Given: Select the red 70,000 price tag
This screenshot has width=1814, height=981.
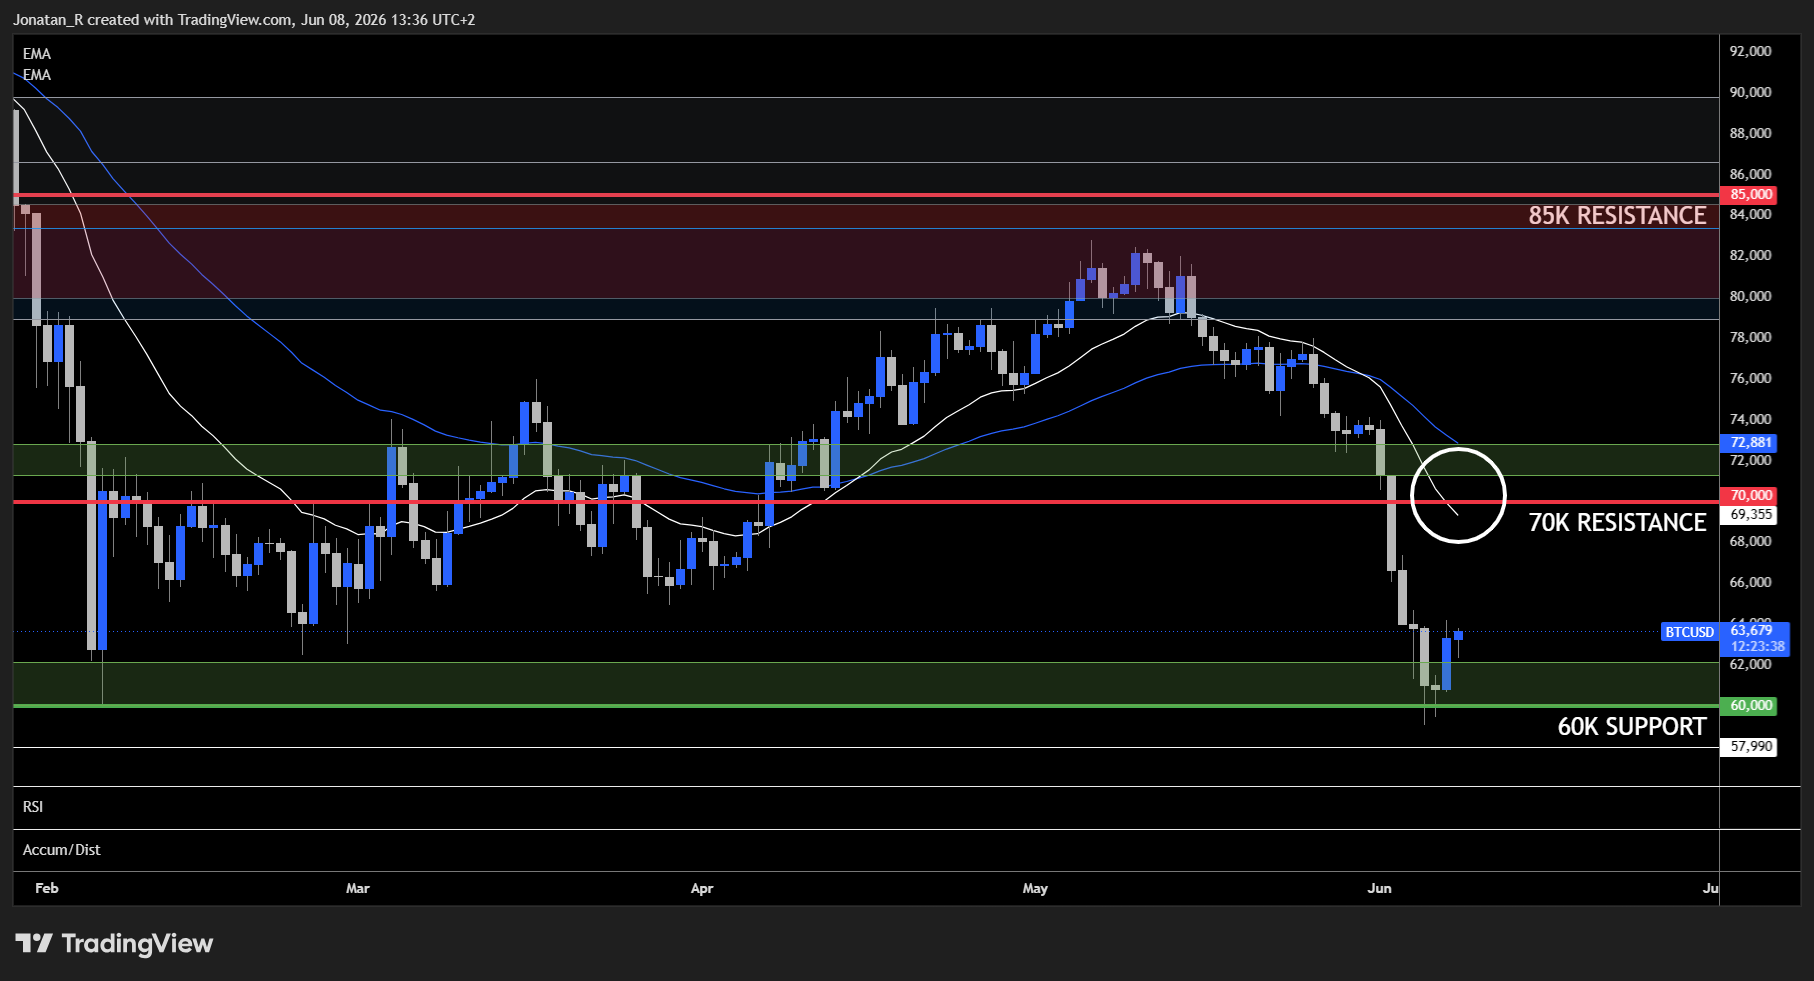Looking at the screenshot, I should tap(1748, 495).
